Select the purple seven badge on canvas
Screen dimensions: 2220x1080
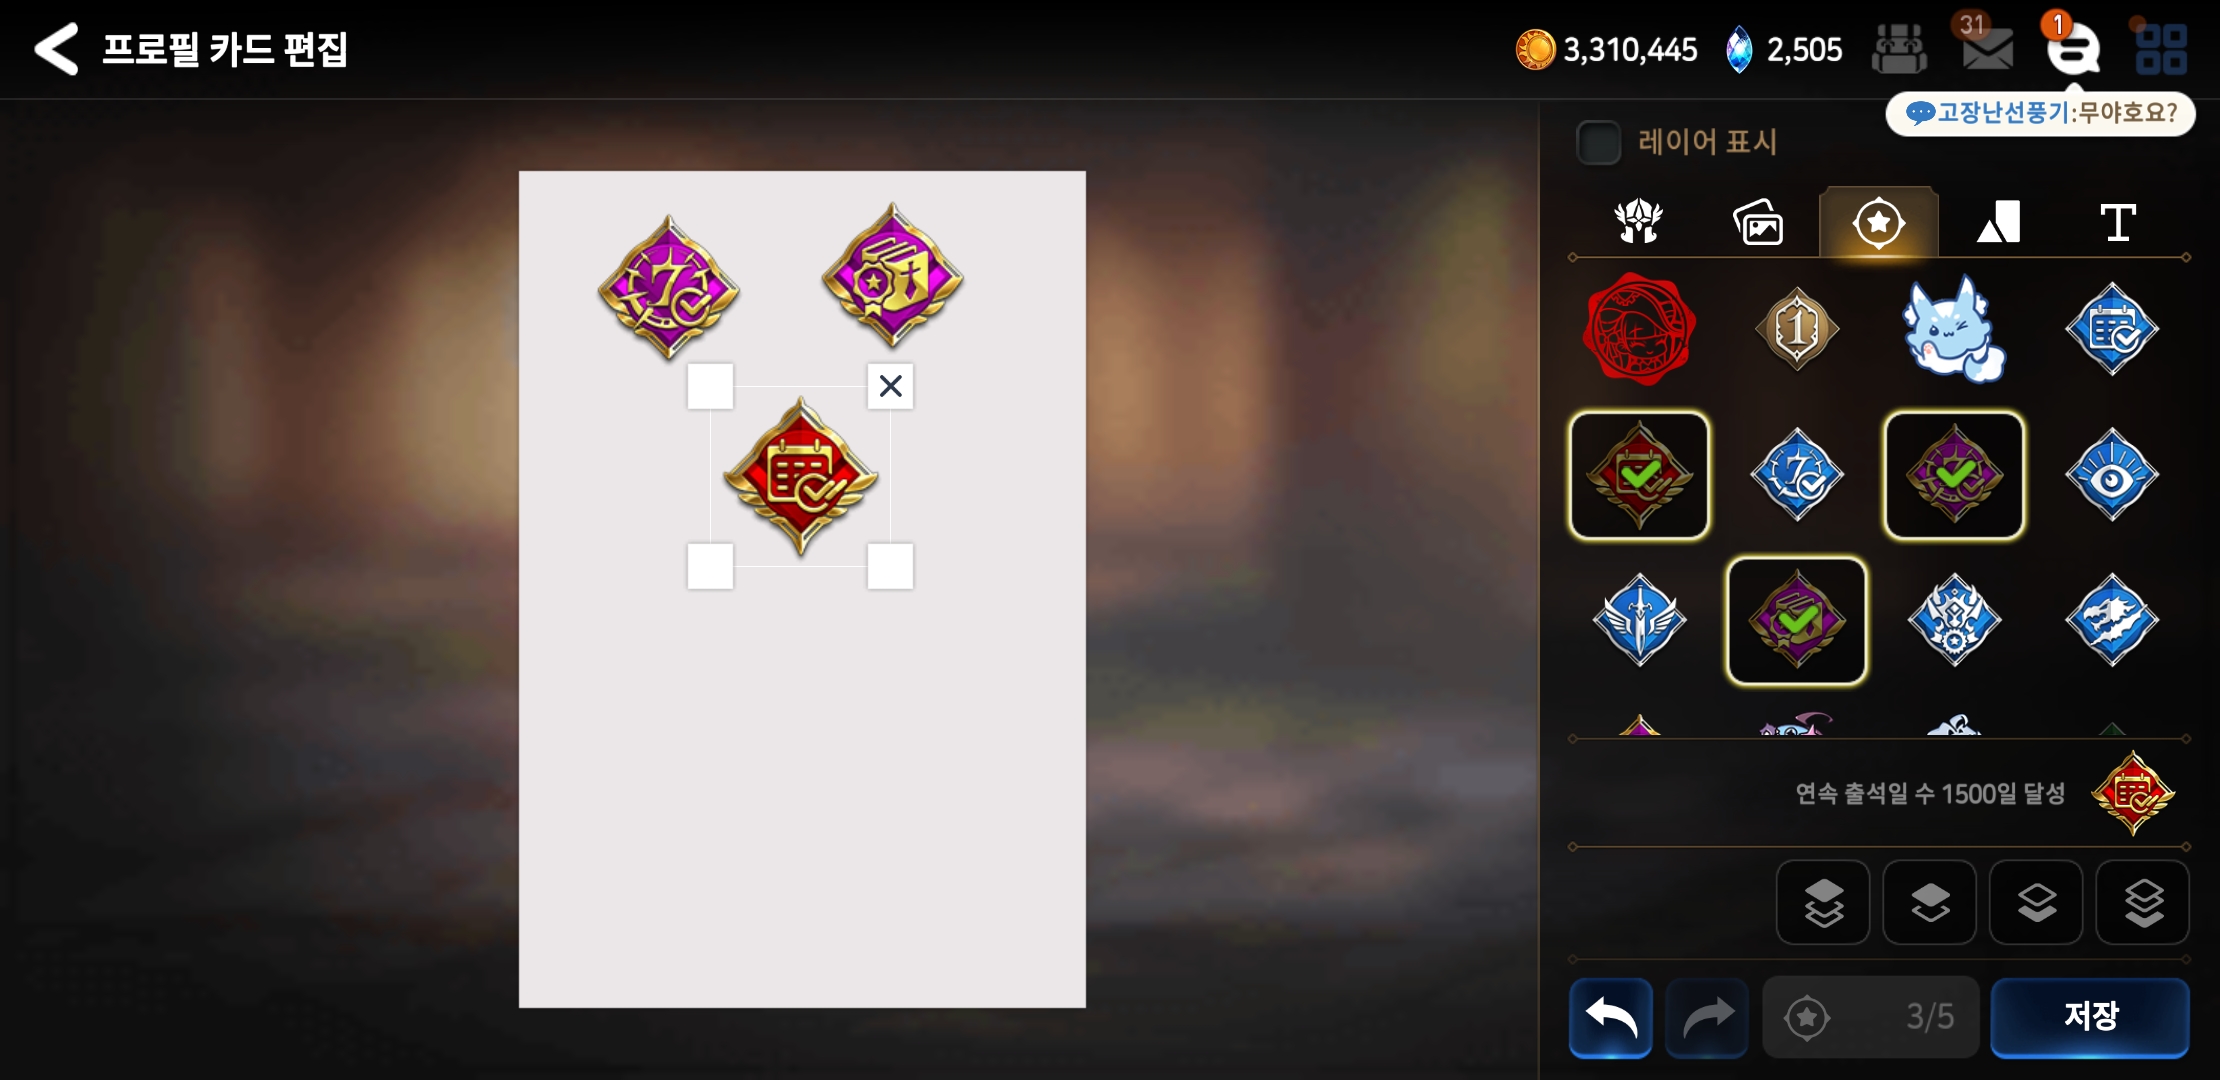668,288
